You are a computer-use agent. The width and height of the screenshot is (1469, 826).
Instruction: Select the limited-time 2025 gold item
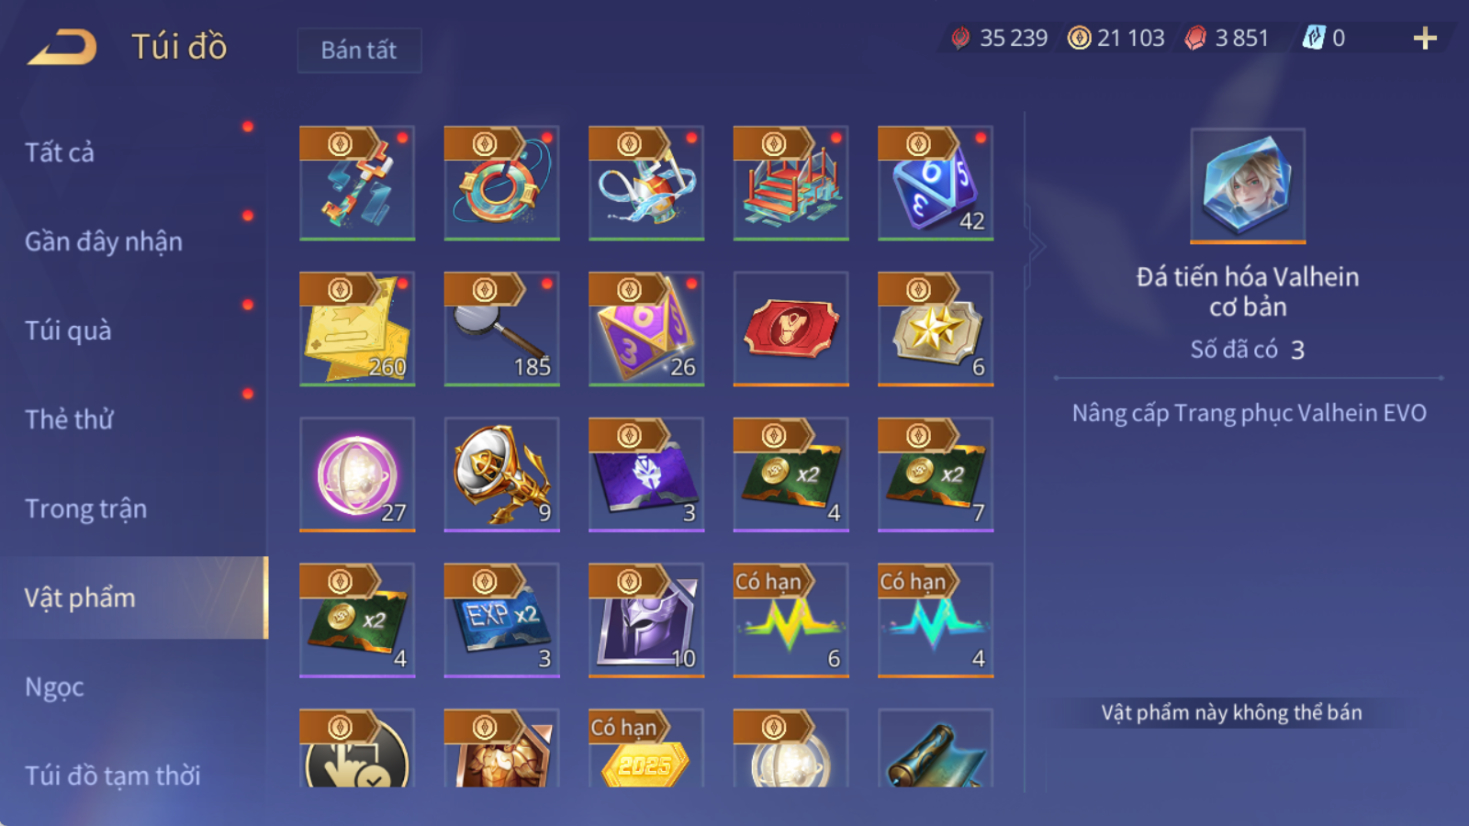click(647, 748)
